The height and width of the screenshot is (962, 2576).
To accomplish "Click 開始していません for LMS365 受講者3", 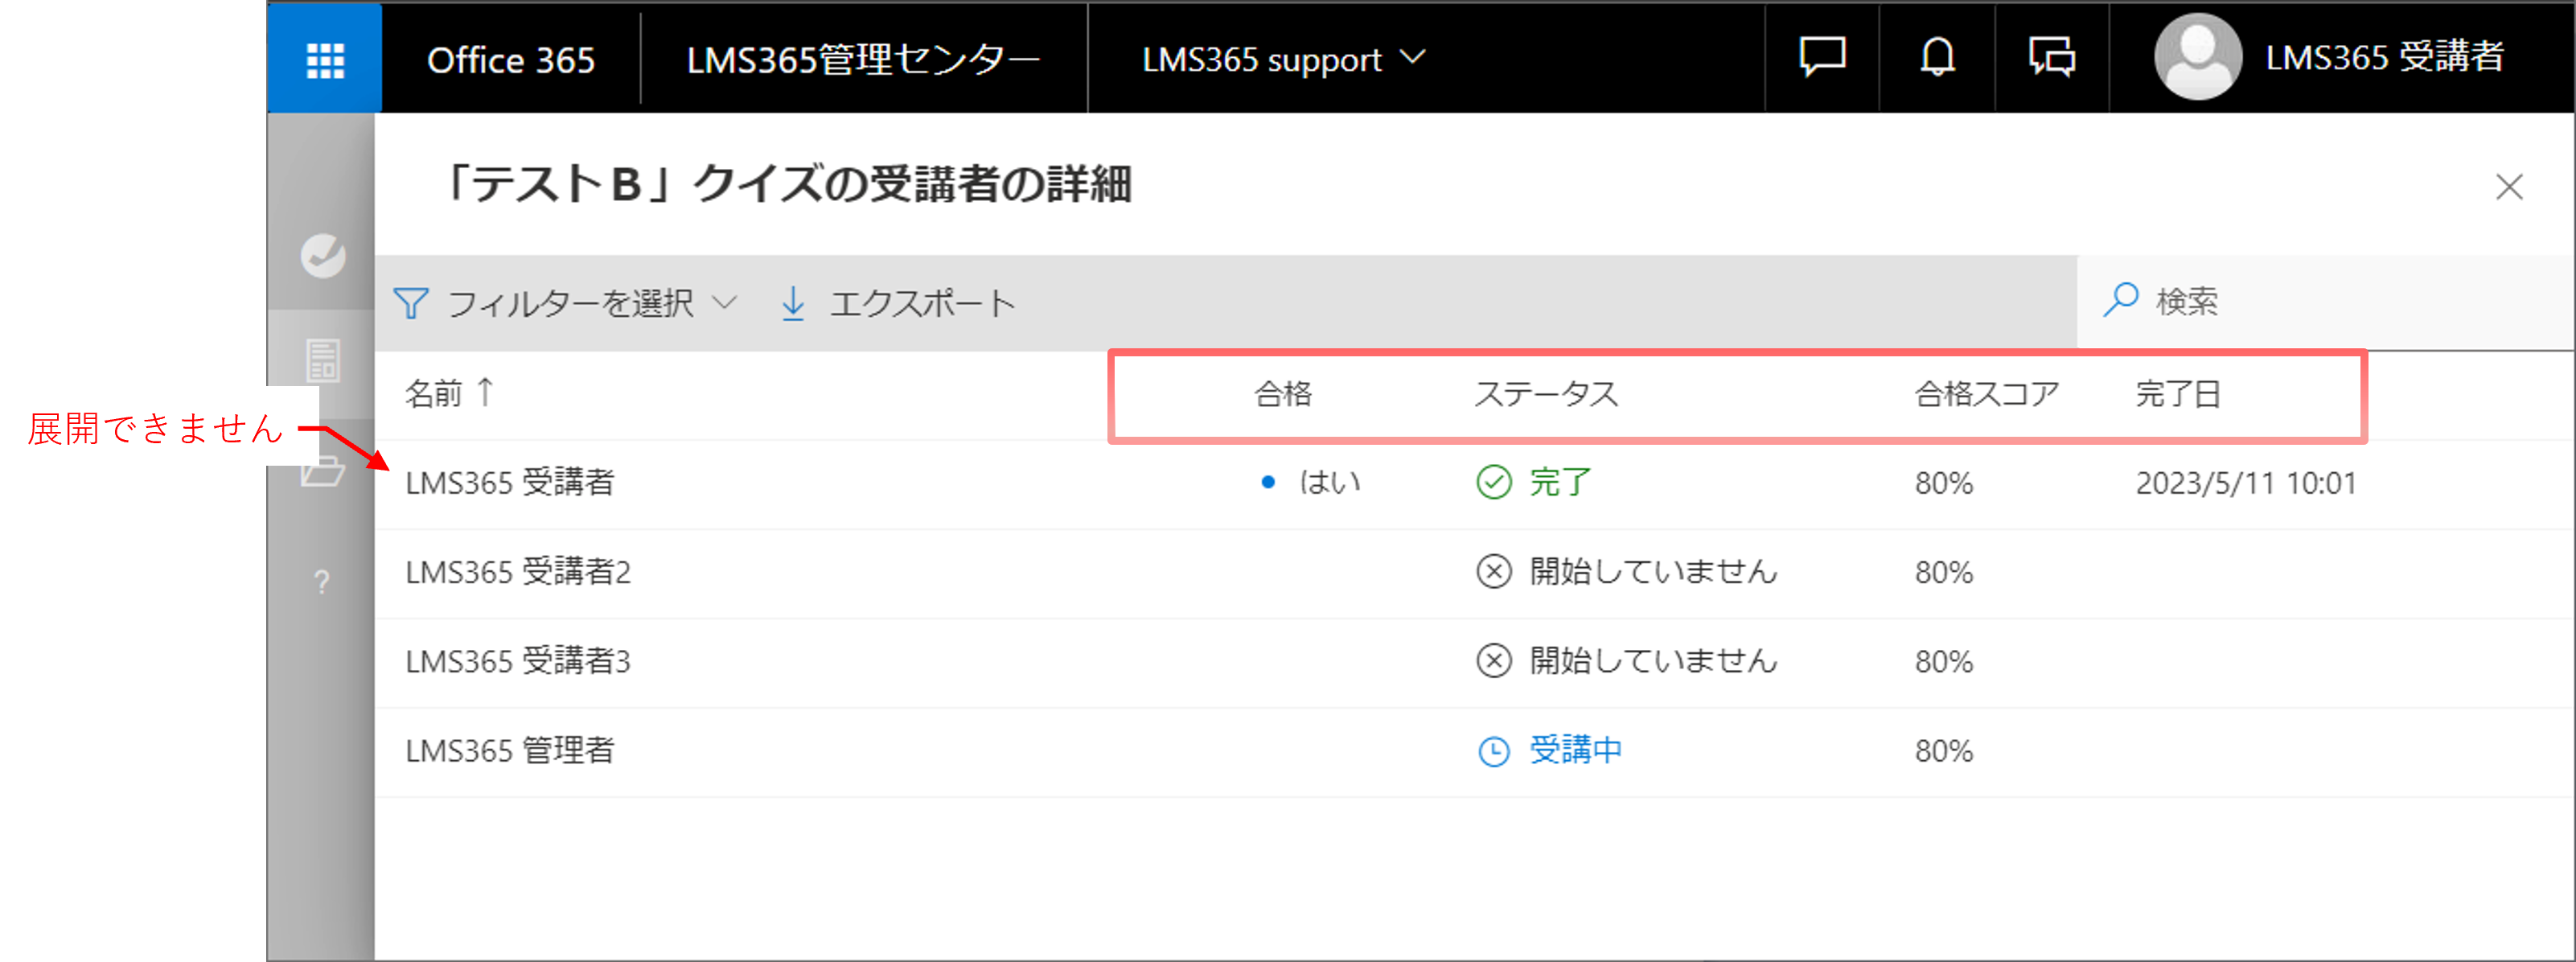I will (x=1654, y=661).
